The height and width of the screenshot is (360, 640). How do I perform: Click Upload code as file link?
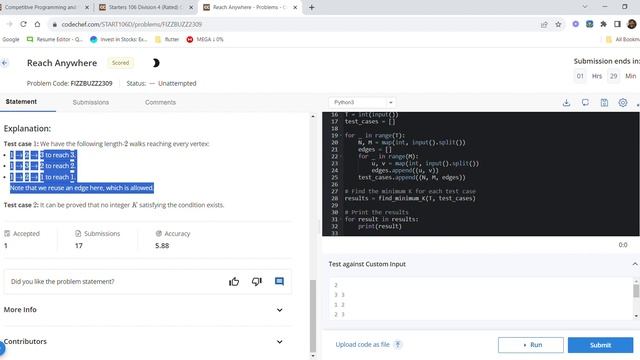(362, 344)
